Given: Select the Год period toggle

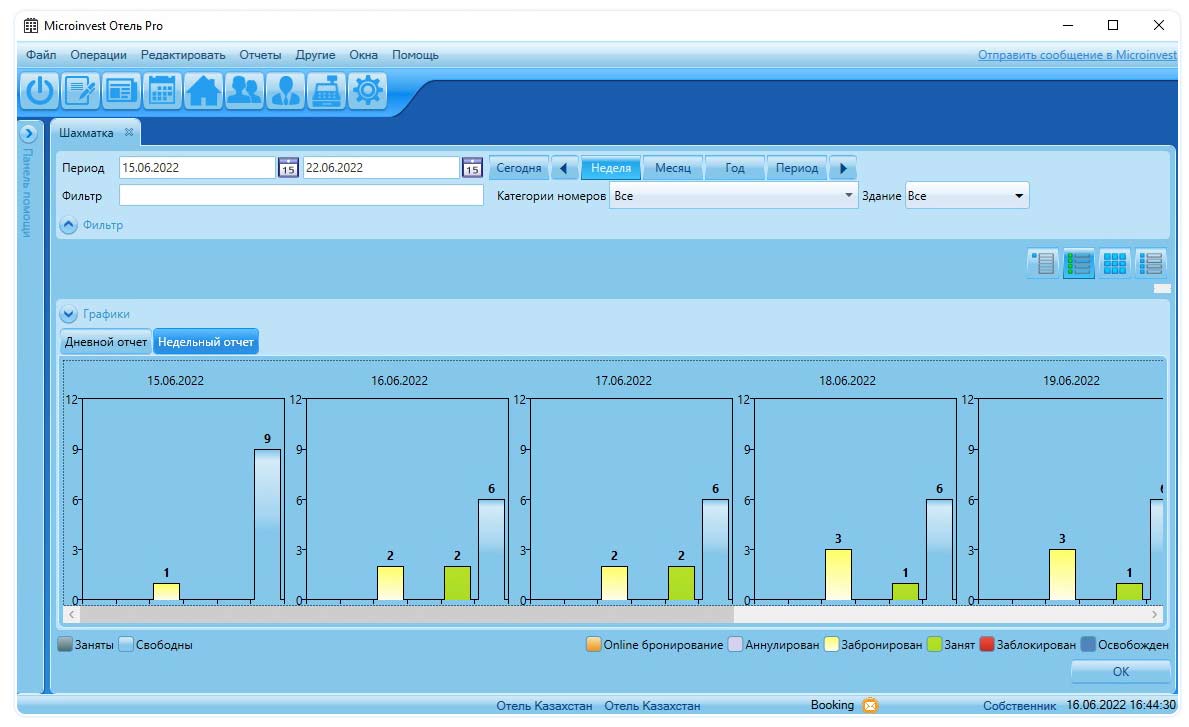Looking at the screenshot, I should click(735, 168).
